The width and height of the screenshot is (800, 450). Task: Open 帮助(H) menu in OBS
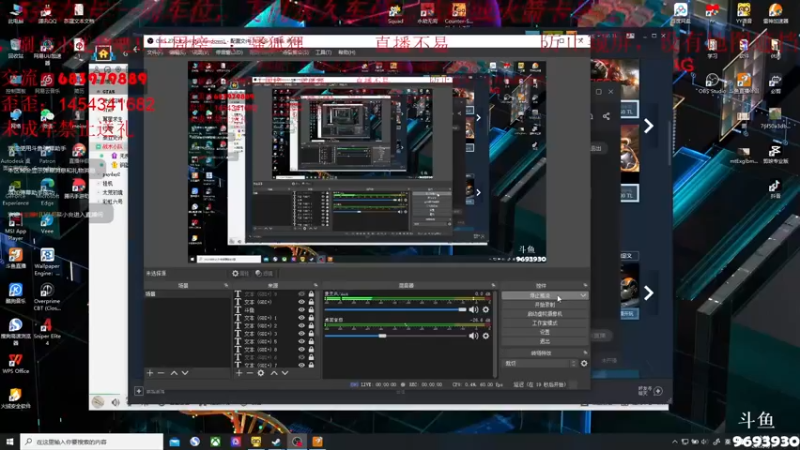click(347, 53)
